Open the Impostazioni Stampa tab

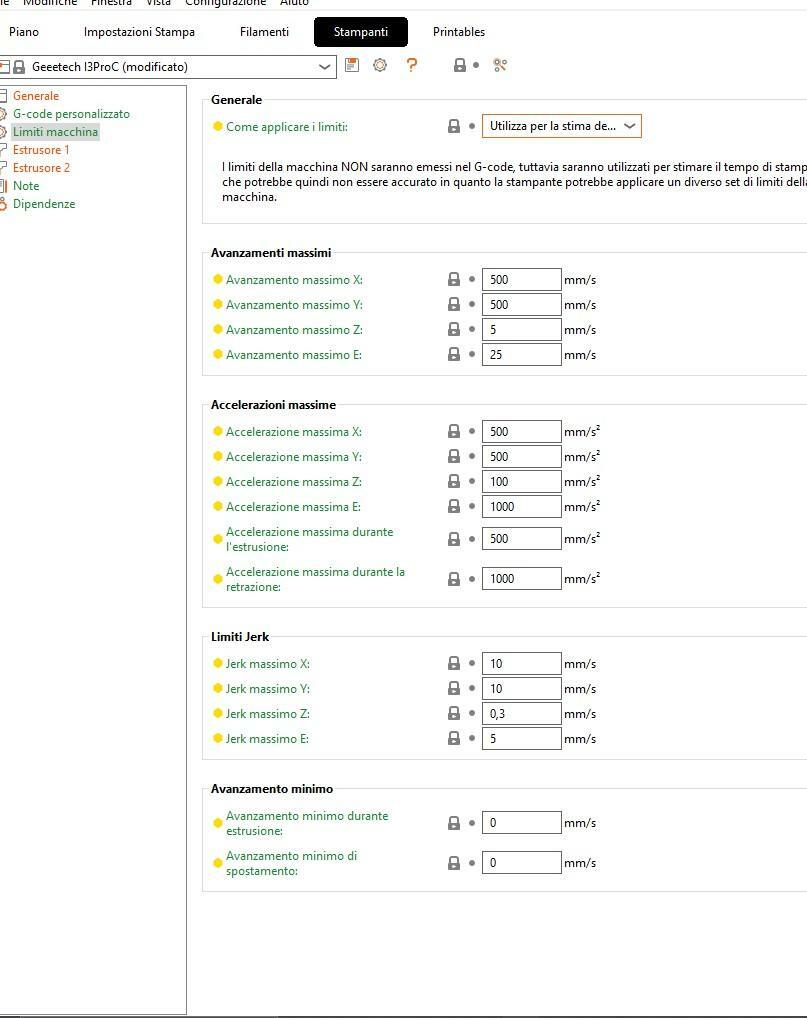(139, 32)
